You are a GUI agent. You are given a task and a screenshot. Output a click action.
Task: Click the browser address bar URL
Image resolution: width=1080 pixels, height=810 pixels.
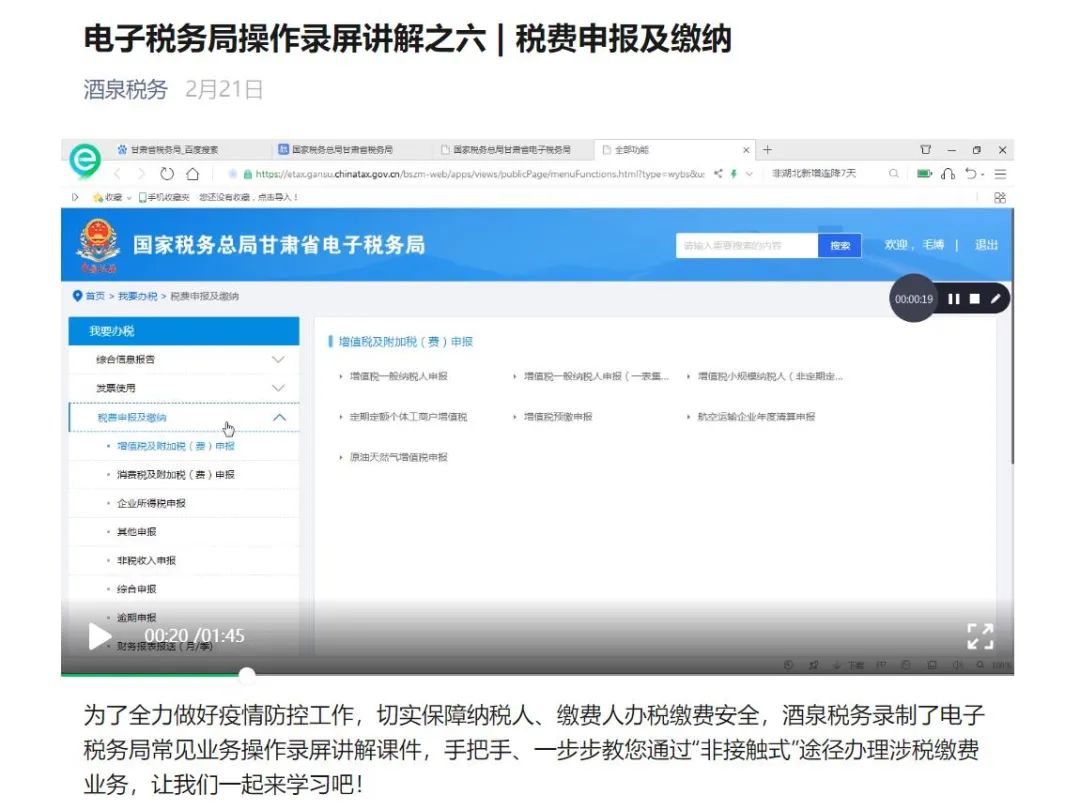(480, 174)
